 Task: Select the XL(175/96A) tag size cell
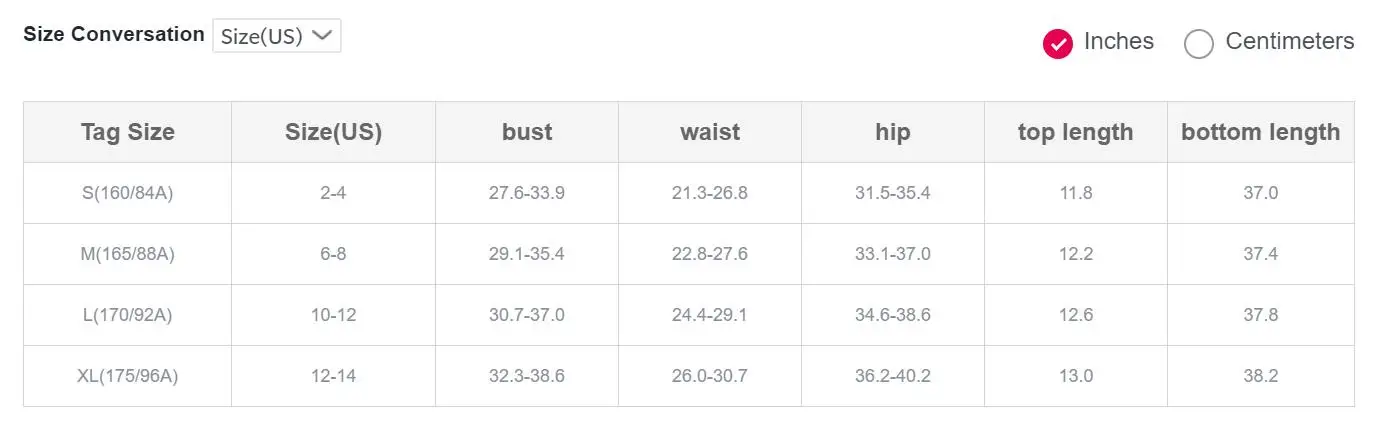[128, 376]
